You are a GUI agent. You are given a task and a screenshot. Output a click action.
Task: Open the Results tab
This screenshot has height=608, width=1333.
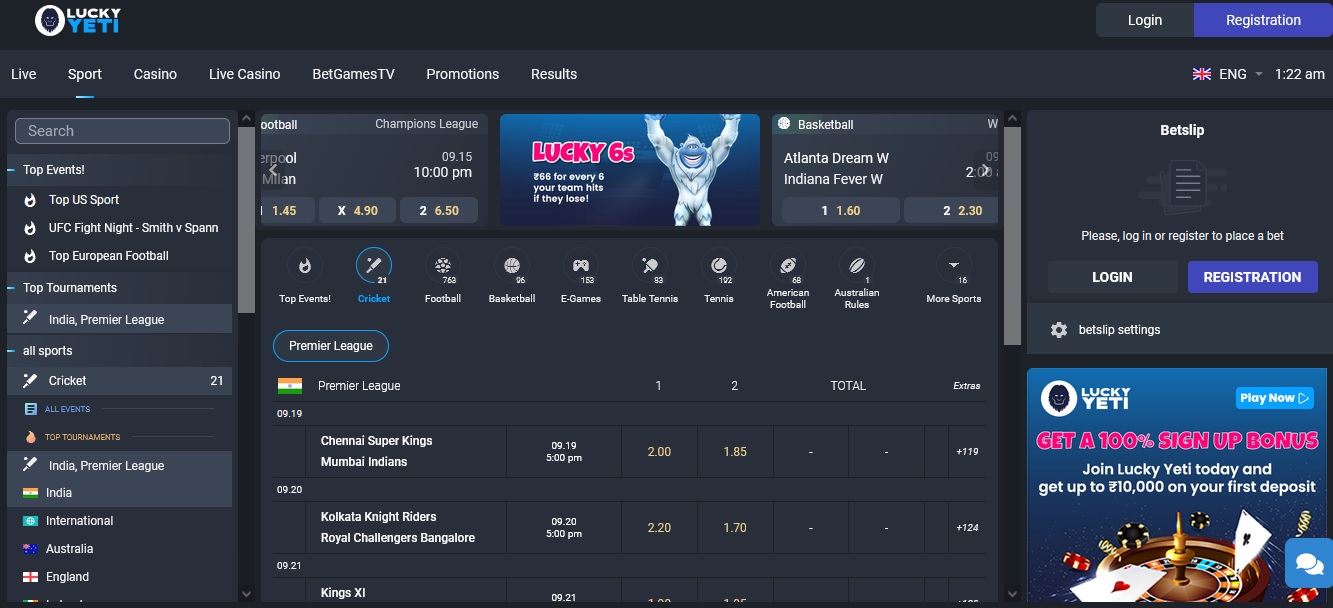554,74
